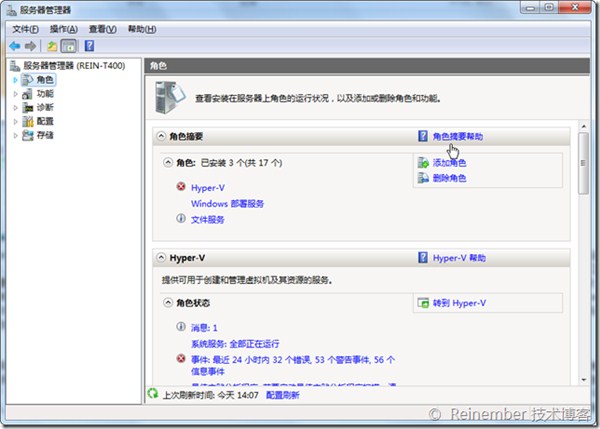This screenshot has width=600, height=429.
Task: Collapse the 角色摘要 section chevron
Action: [x=160, y=135]
